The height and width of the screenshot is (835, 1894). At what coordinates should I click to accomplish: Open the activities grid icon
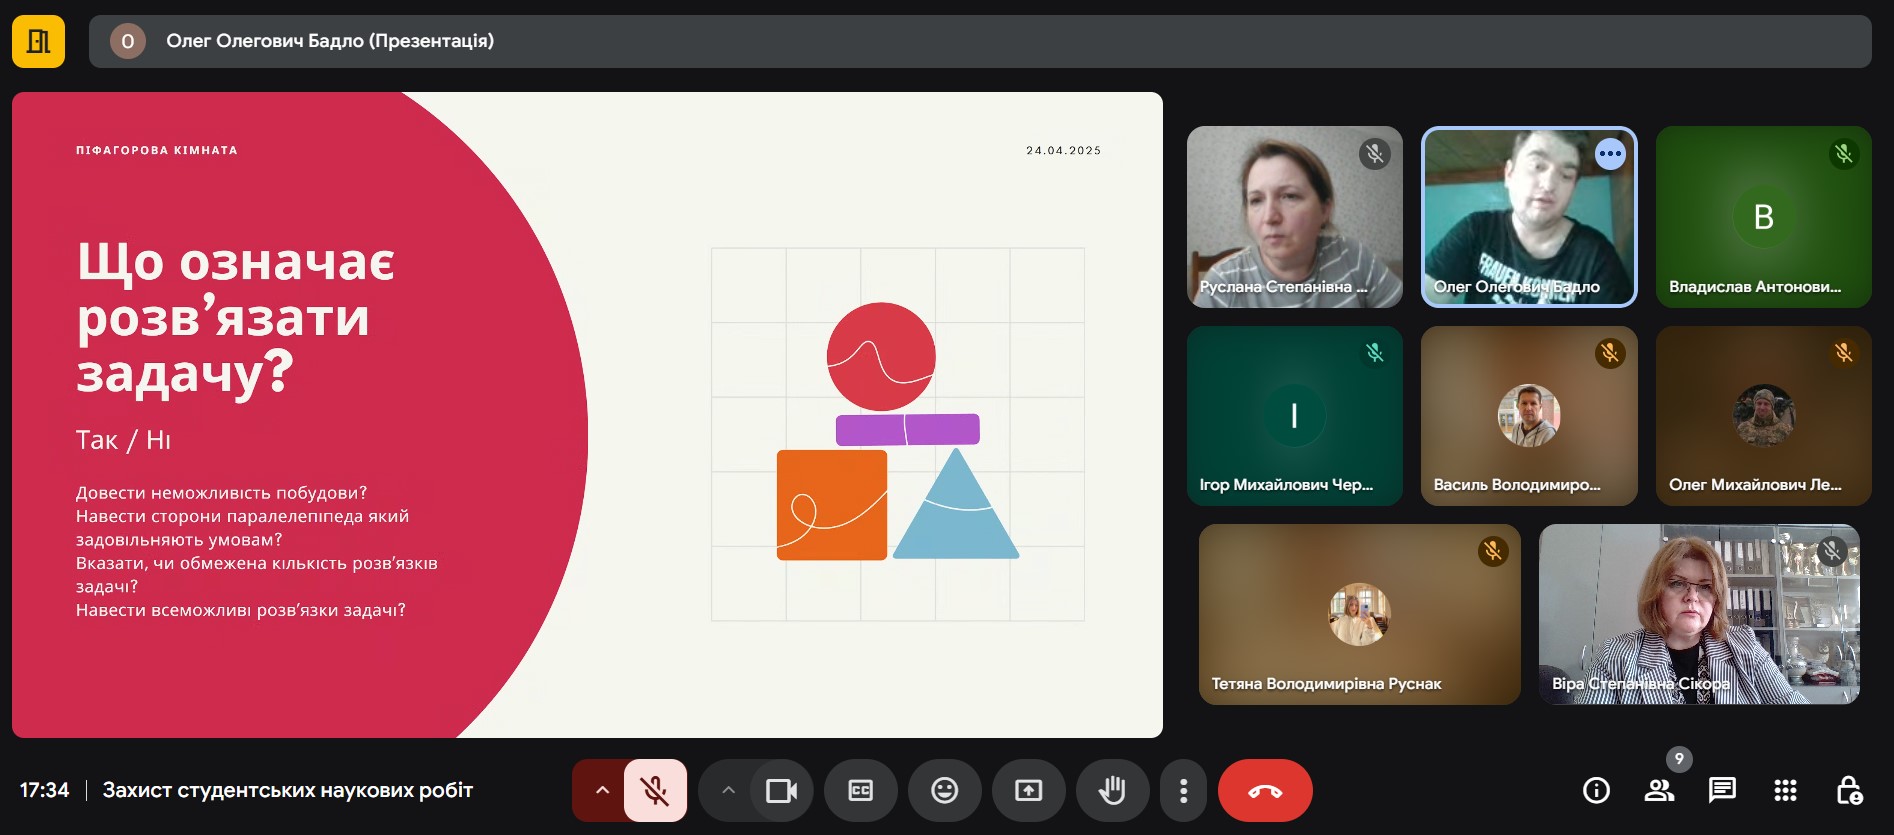(x=1785, y=791)
